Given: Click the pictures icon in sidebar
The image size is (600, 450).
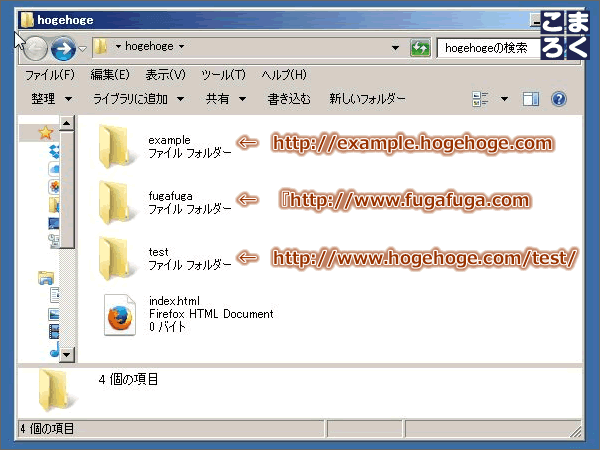Looking at the screenshot, I should (x=54, y=314).
